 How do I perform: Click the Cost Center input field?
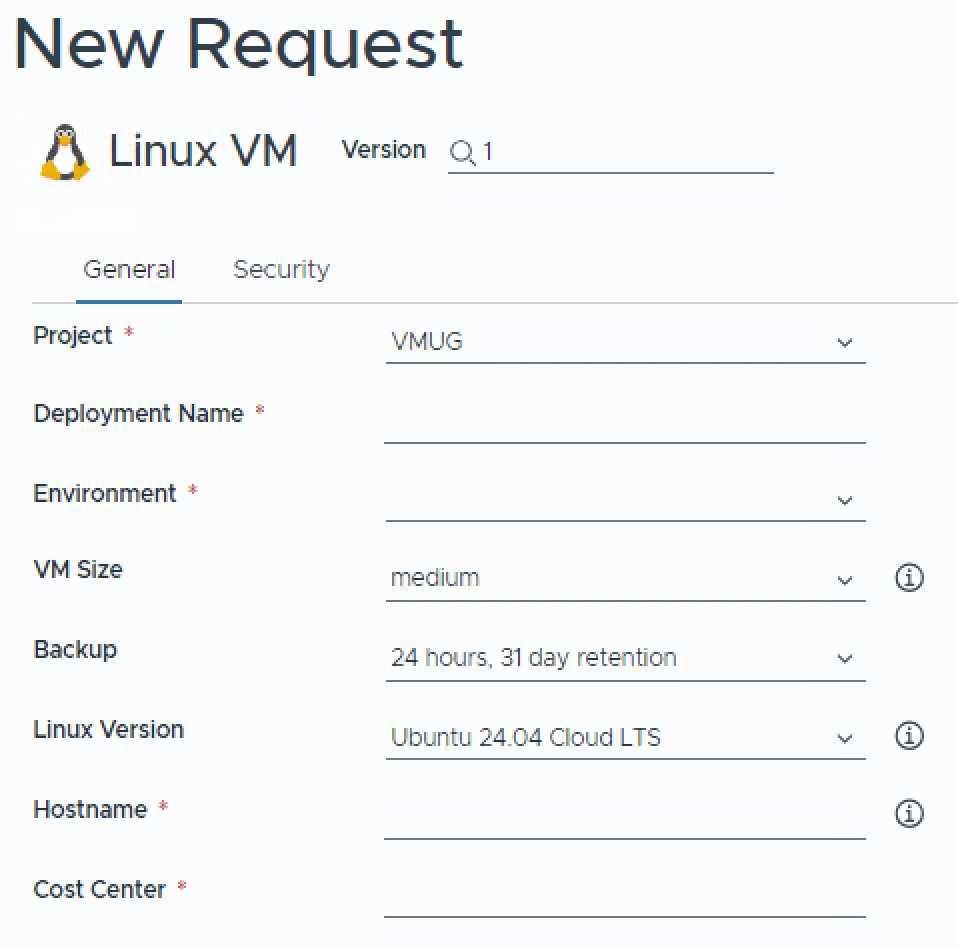pyautogui.click(x=624, y=895)
